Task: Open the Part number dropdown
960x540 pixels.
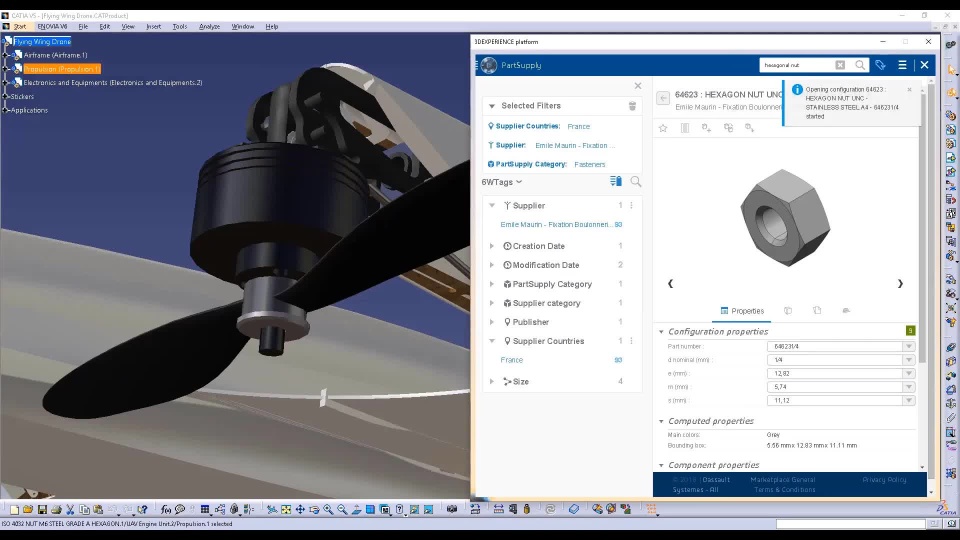Action: [x=909, y=347]
